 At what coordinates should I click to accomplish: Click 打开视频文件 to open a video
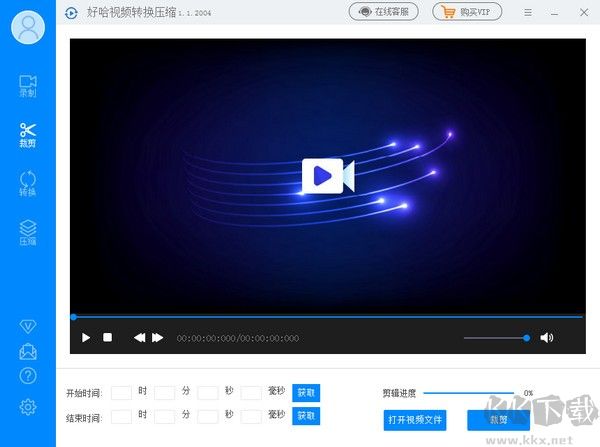[x=415, y=420]
